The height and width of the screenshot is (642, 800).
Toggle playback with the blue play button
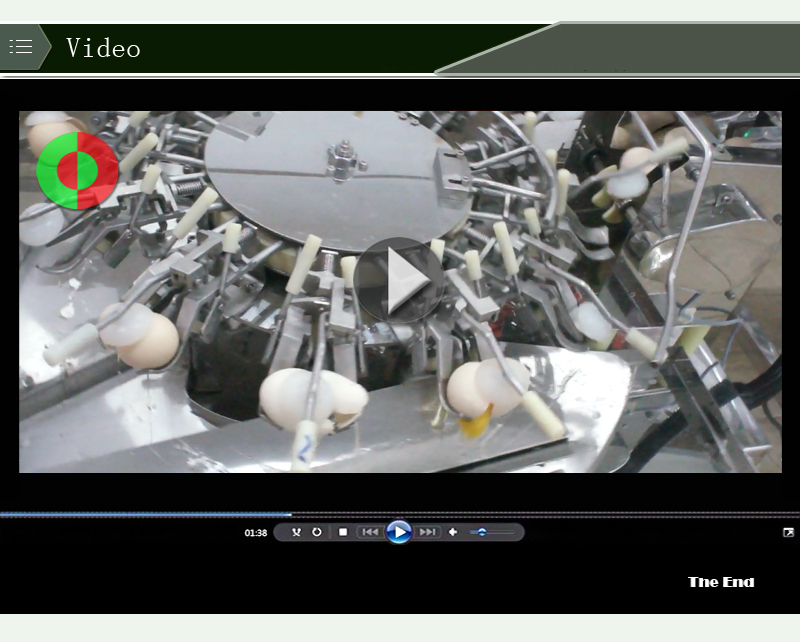(400, 532)
